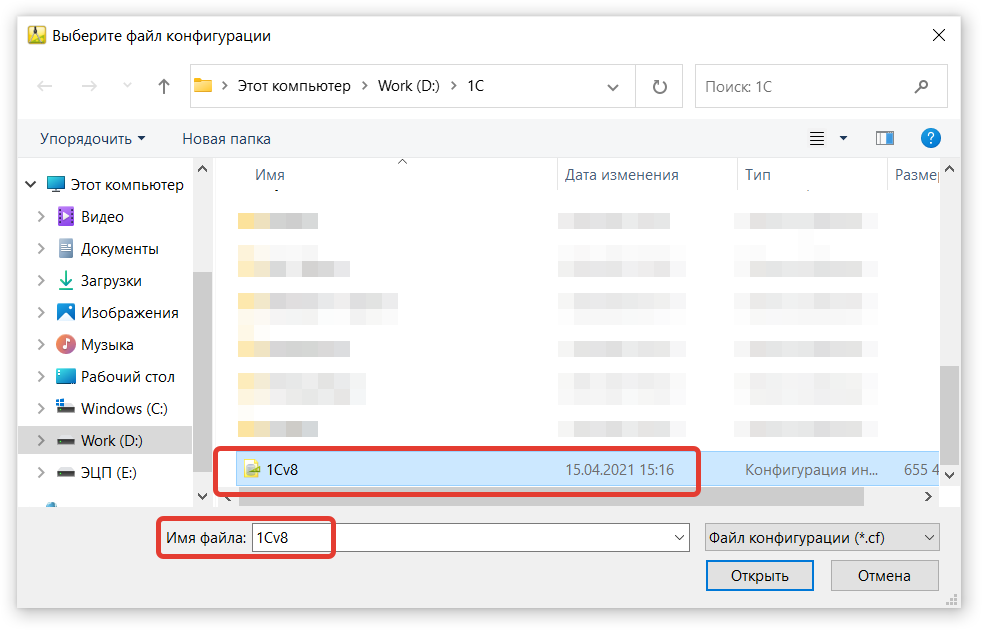Screen dimensions: 982x630
Task: Open the file type filter dropdown
Action: point(821,538)
